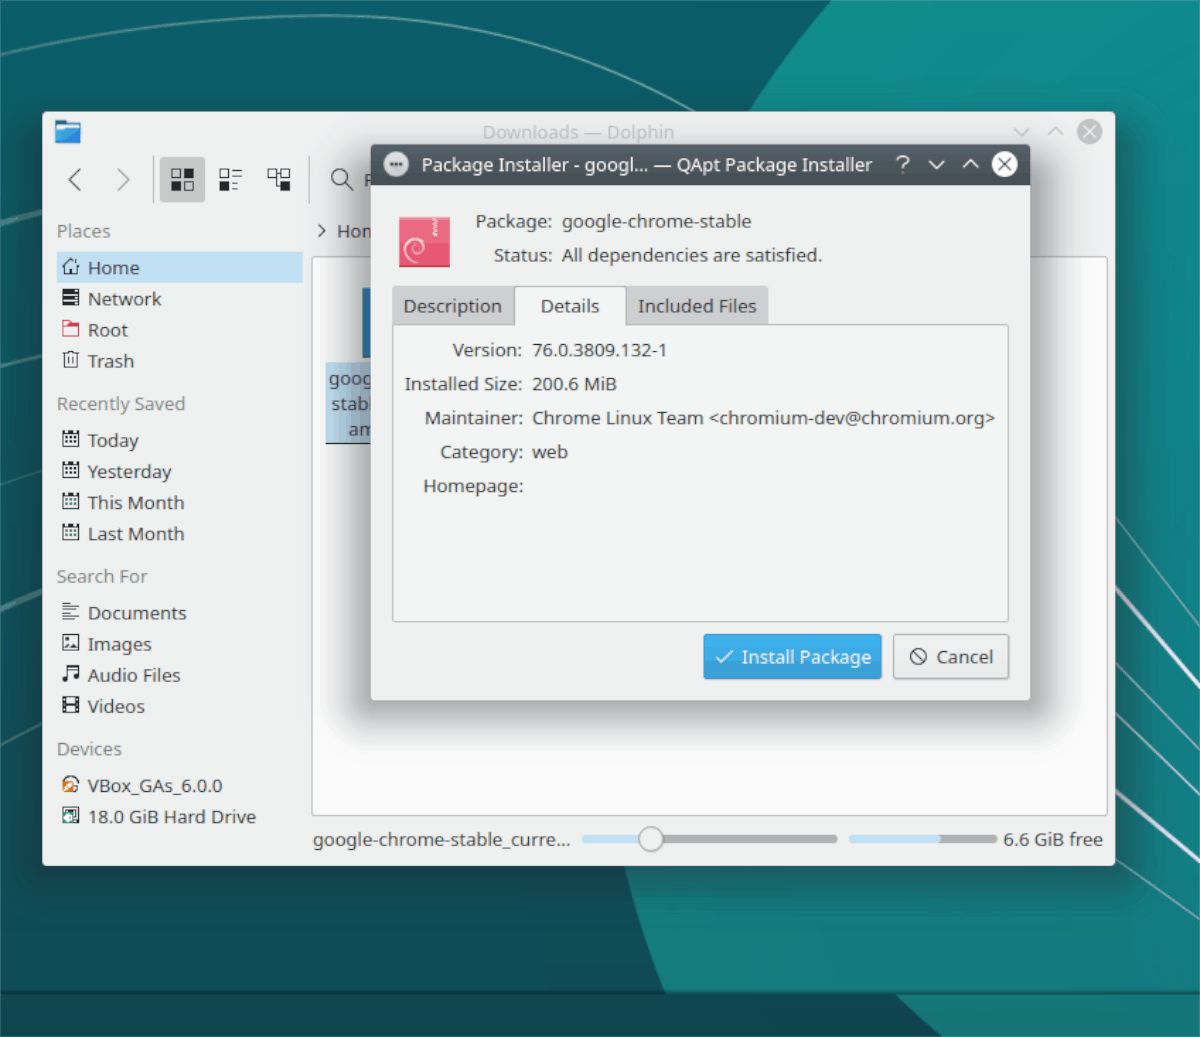The height and width of the screenshot is (1037, 1200).
Task: Adjust the icon size zoom slider
Action: [651, 840]
